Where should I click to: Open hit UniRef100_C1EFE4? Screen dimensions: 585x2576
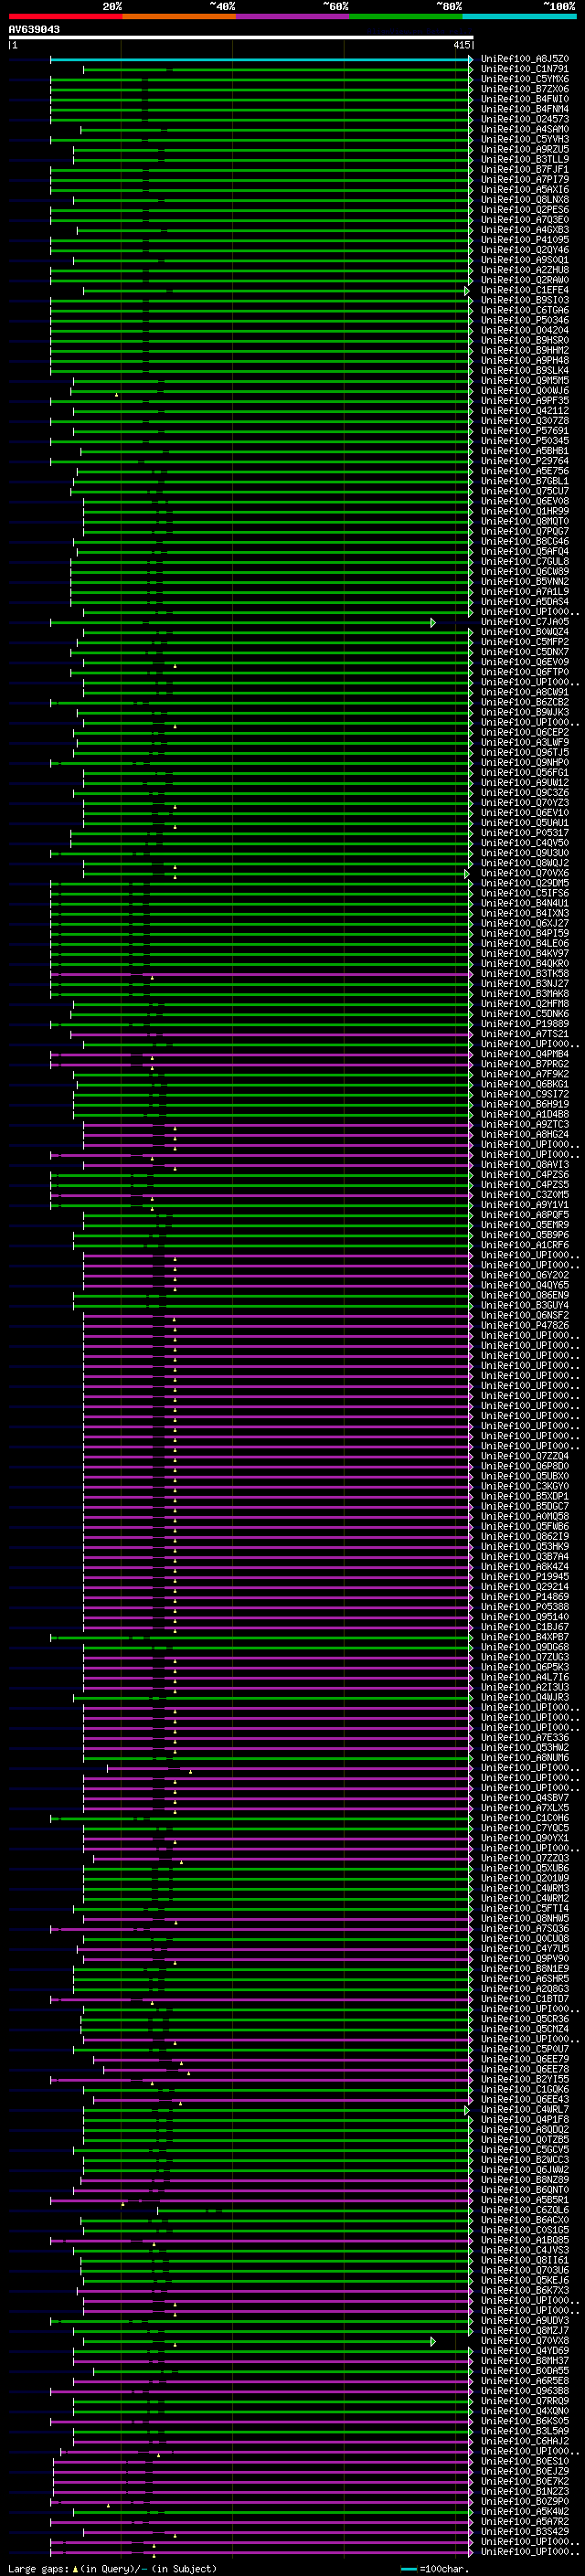(525, 290)
